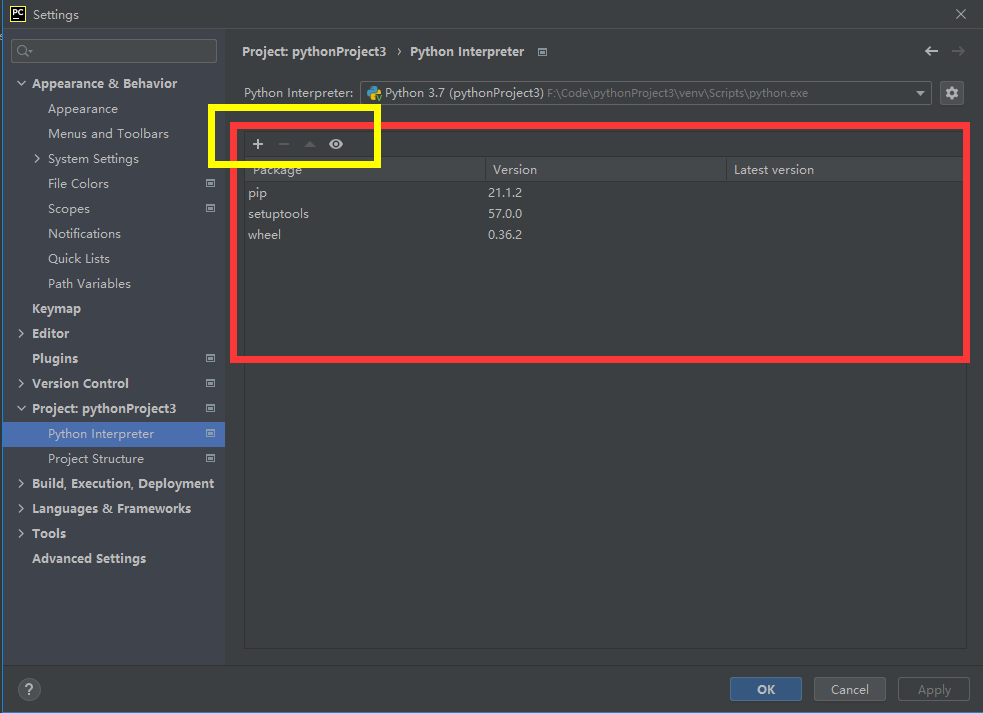Click the upgrade package triangle icon
Viewport: 983px width, 713px height.
310,144
